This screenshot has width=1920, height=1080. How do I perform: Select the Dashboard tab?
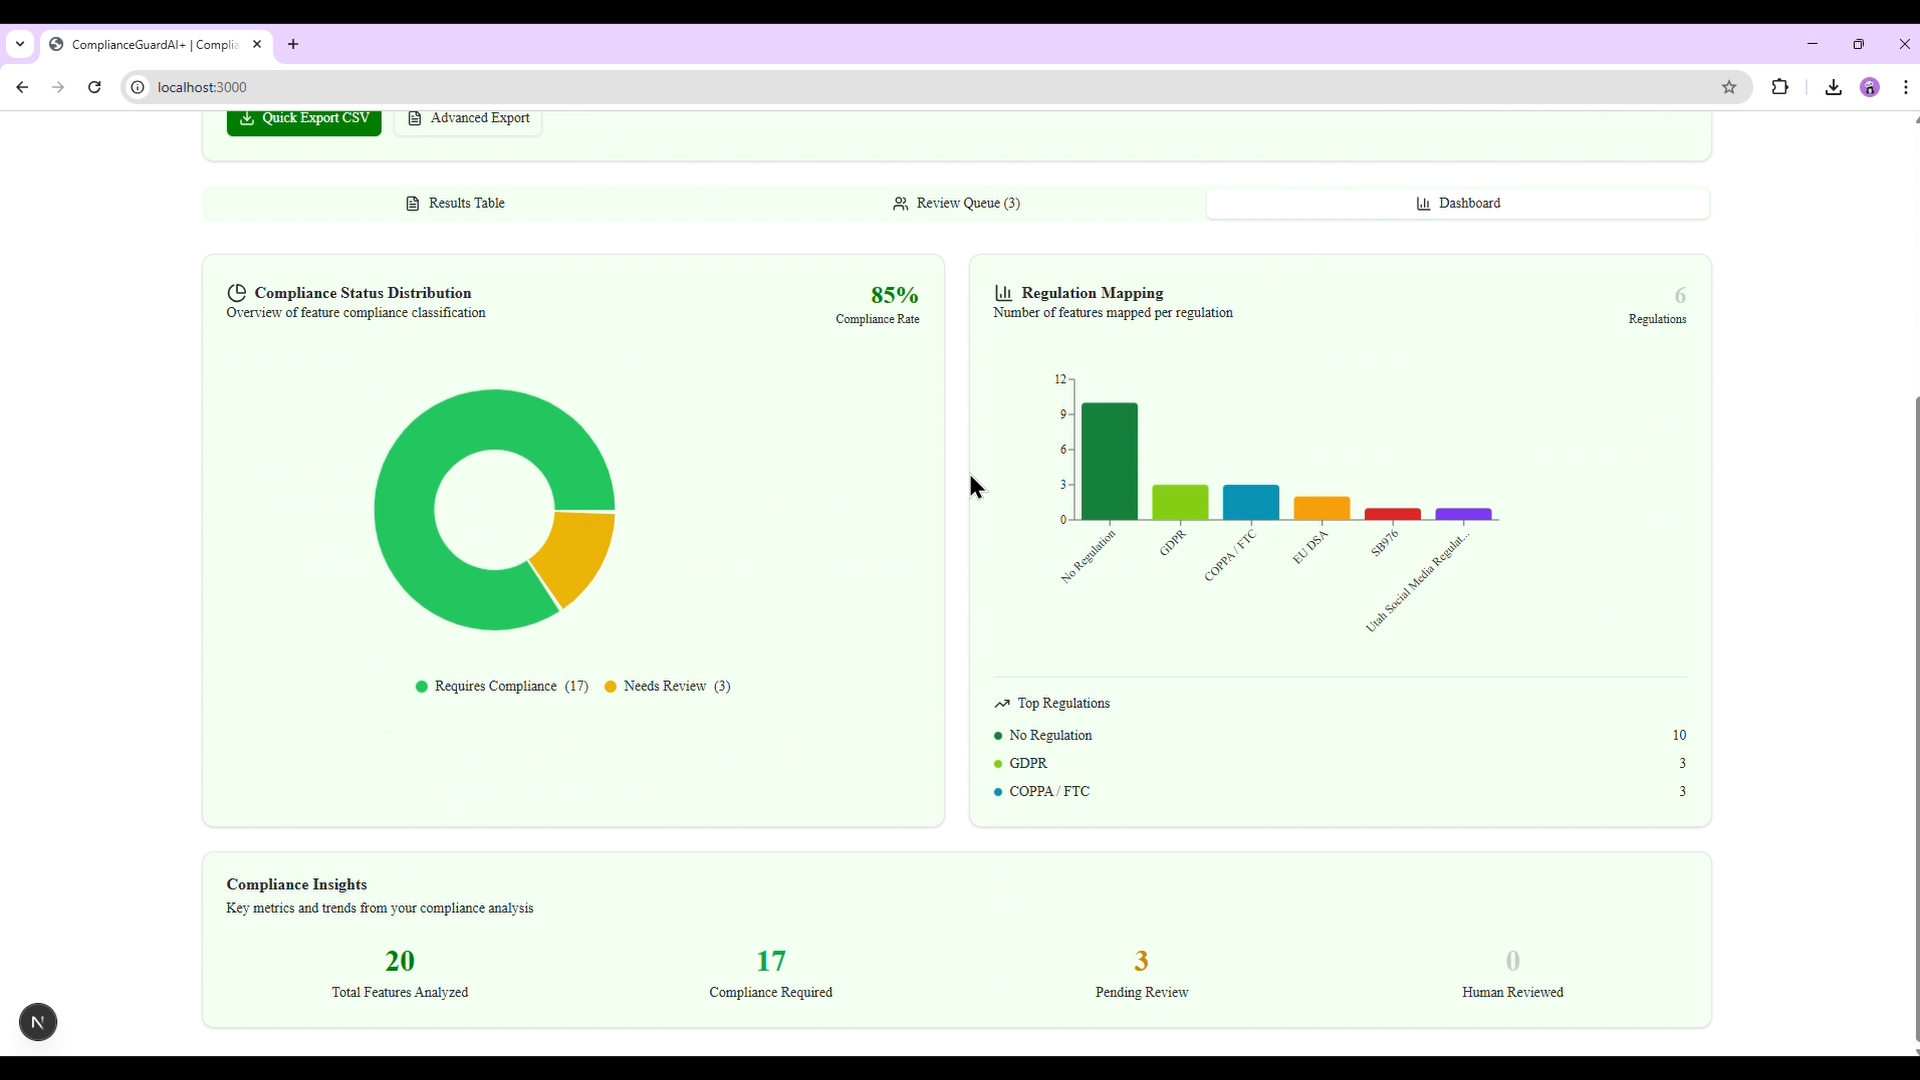click(x=1458, y=204)
